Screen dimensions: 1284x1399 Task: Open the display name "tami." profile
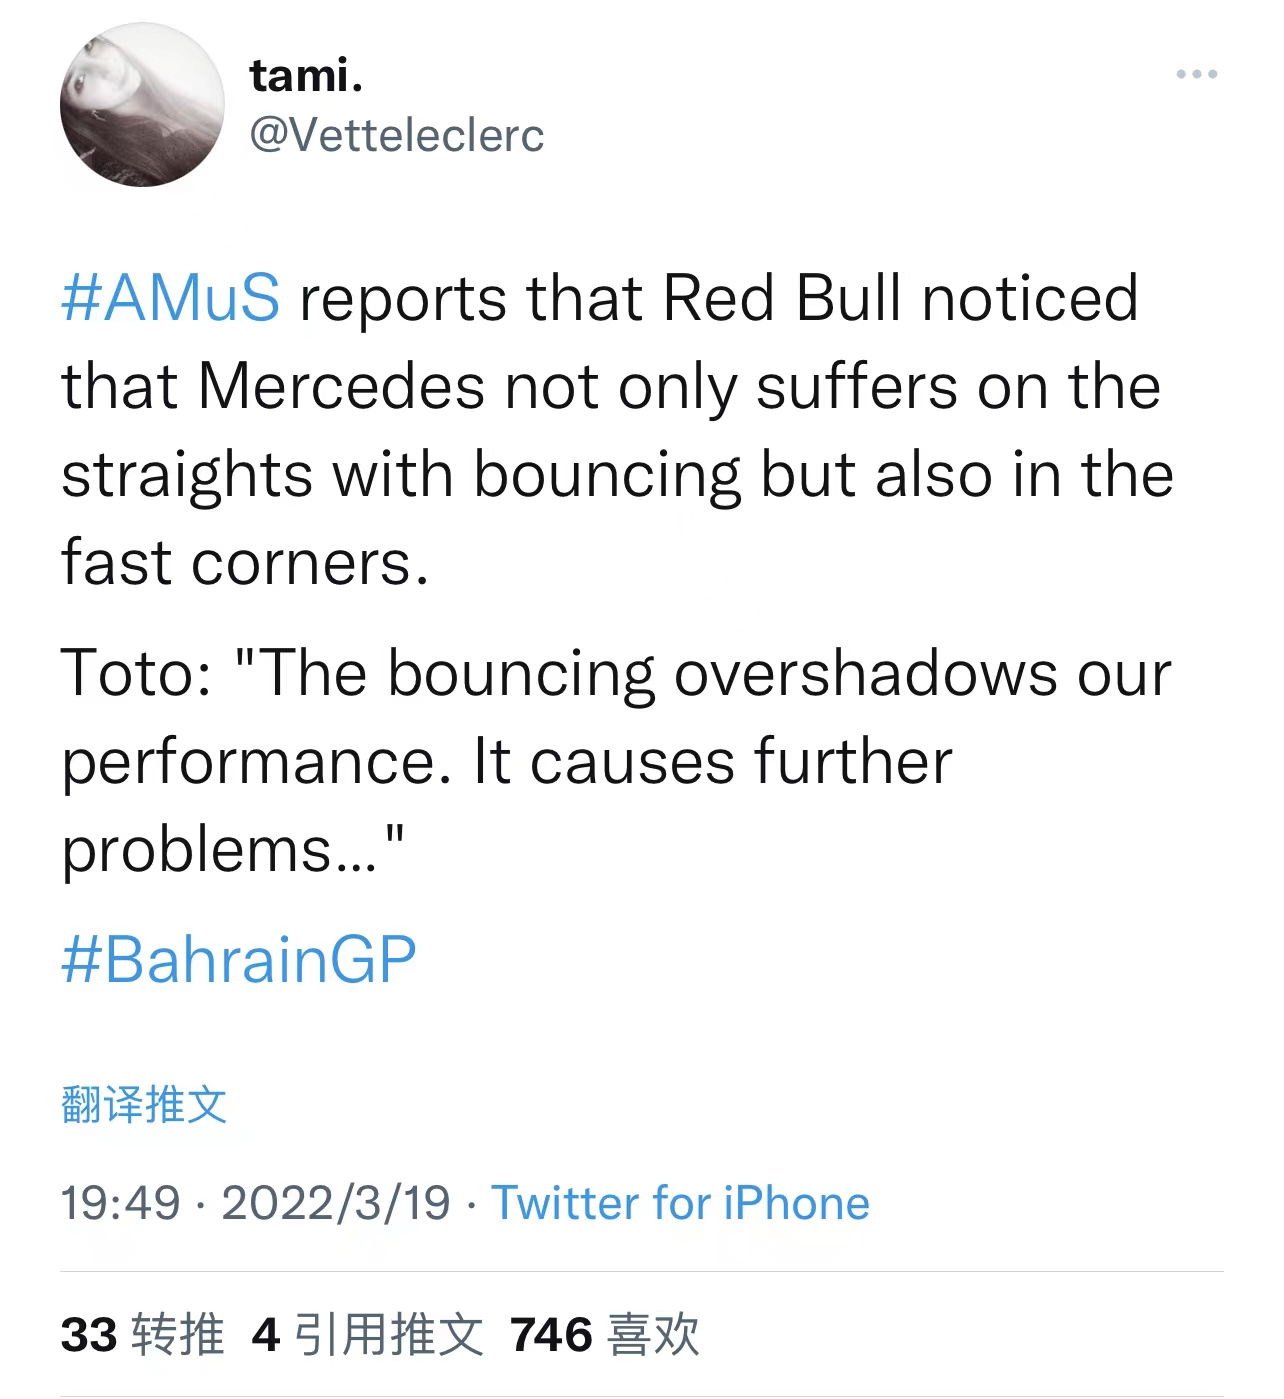pyautogui.click(x=306, y=75)
